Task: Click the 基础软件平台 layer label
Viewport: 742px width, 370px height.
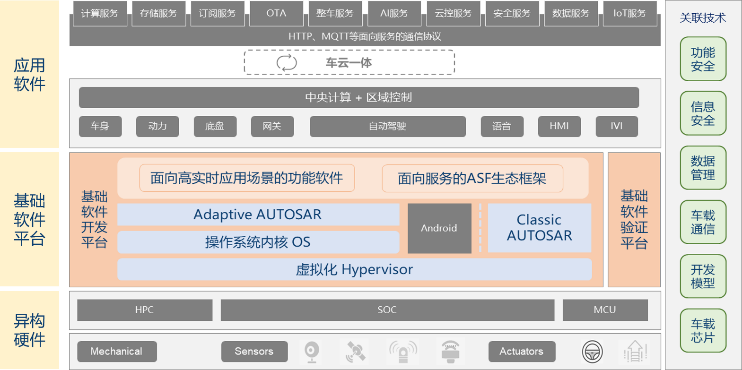Action: point(29,220)
